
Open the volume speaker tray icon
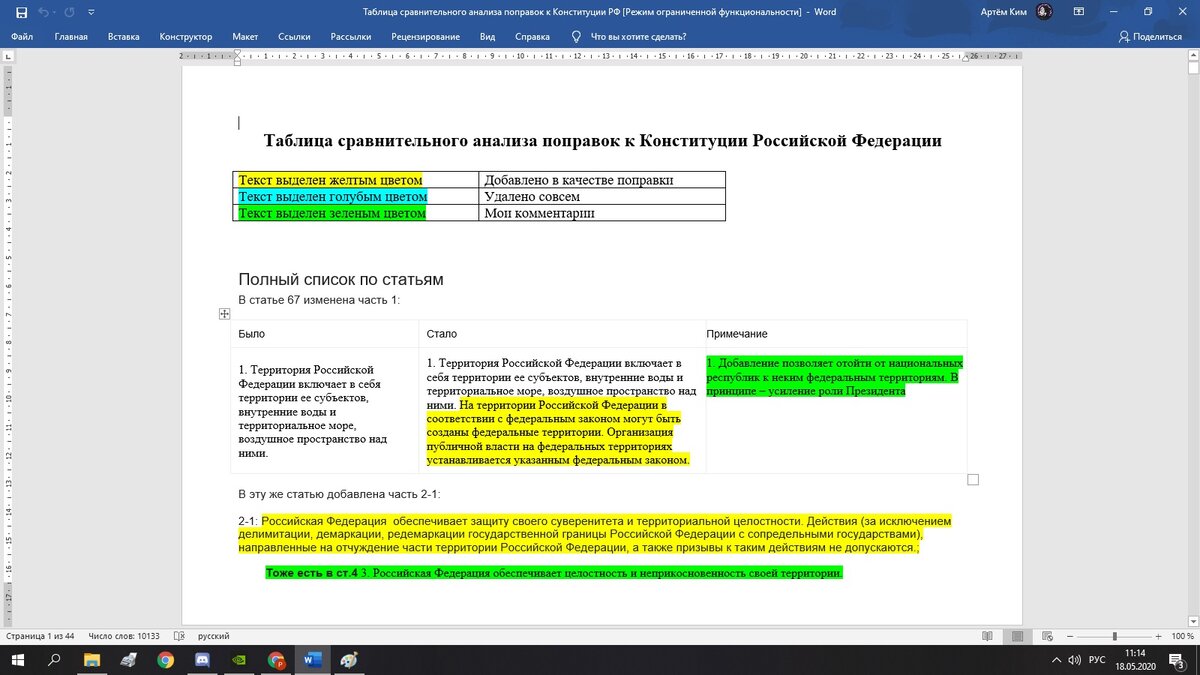click(1075, 660)
